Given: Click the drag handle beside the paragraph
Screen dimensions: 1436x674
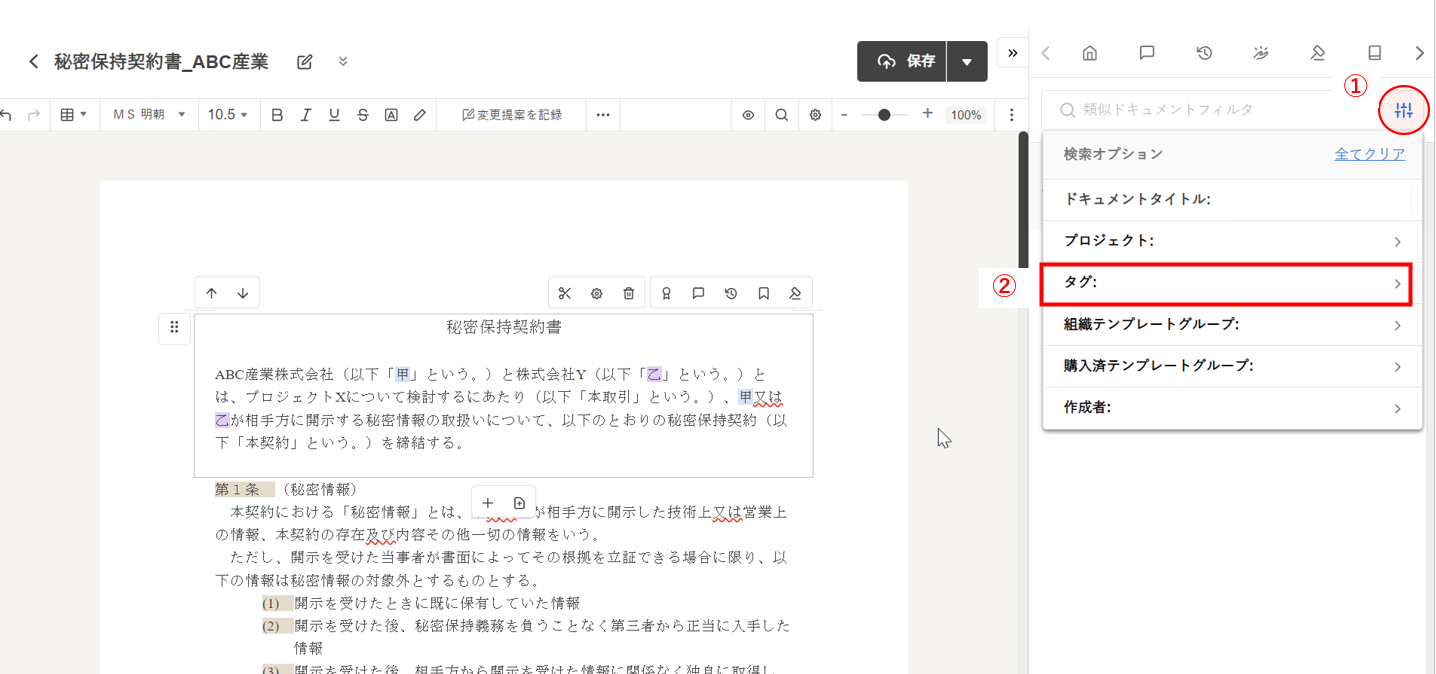Looking at the screenshot, I should click(174, 327).
